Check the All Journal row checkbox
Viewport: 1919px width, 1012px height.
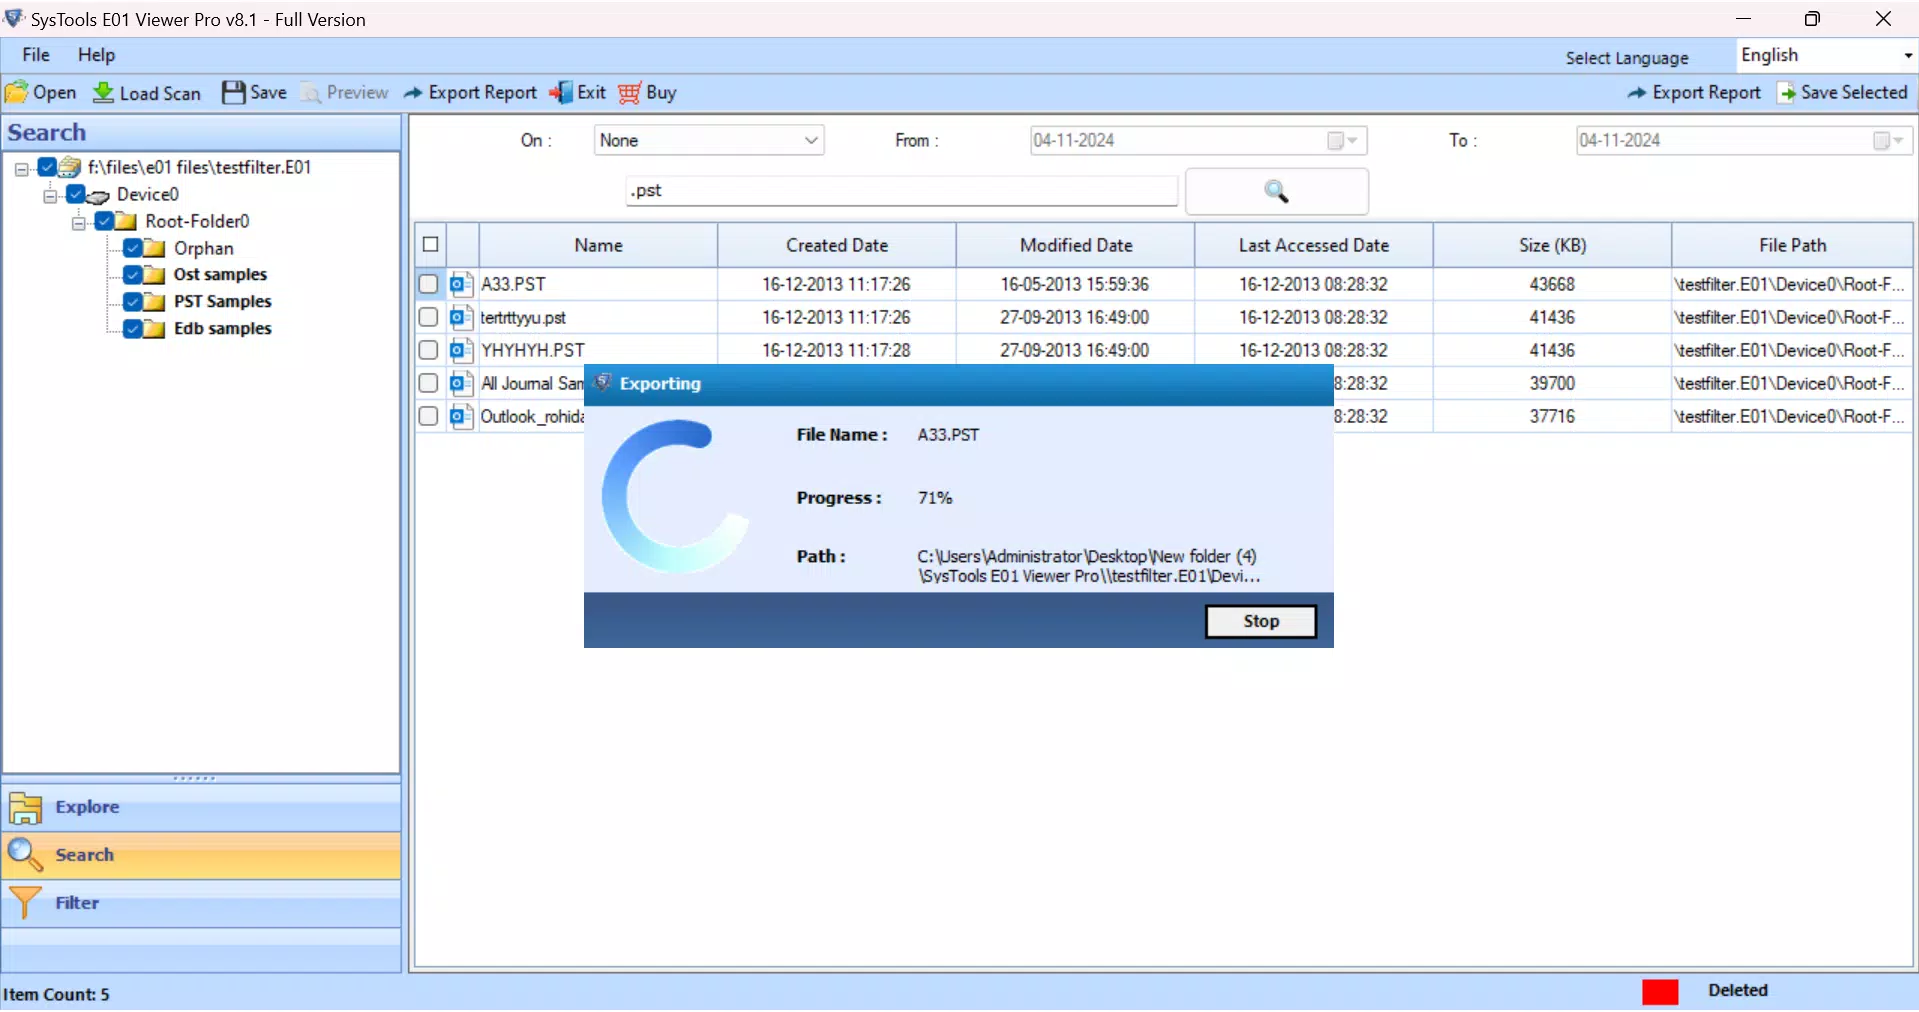tap(429, 383)
